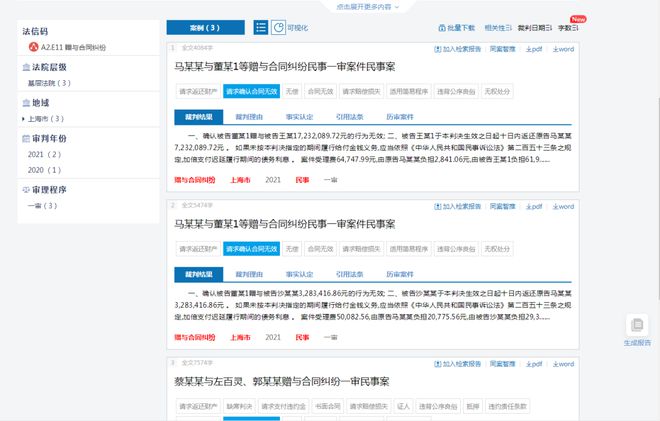The image size is (660, 421).
Task: Toggle 请求确认合同无效 tag in first case
Action: coord(251,91)
